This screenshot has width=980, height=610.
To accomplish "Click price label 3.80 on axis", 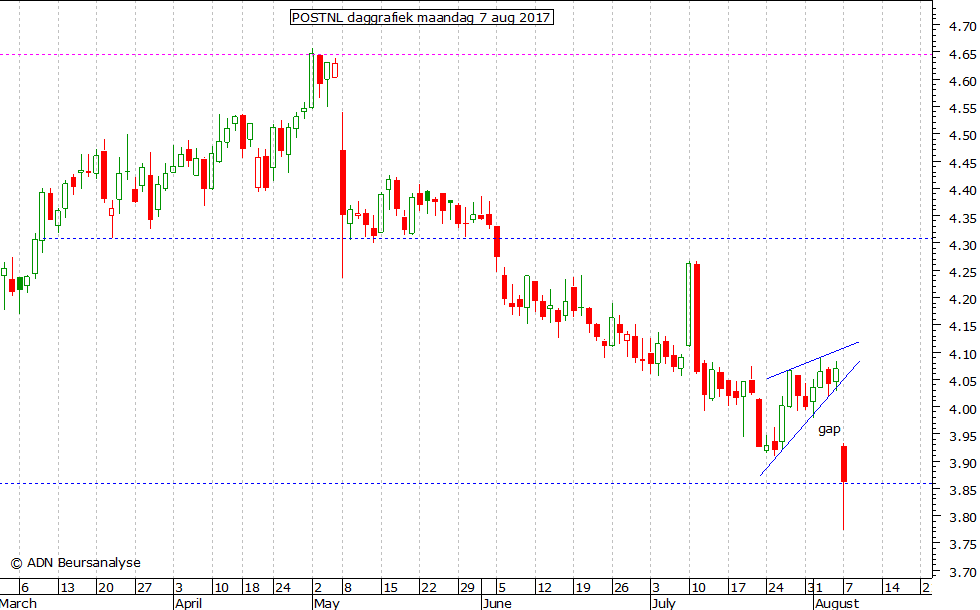I will tap(962, 518).
